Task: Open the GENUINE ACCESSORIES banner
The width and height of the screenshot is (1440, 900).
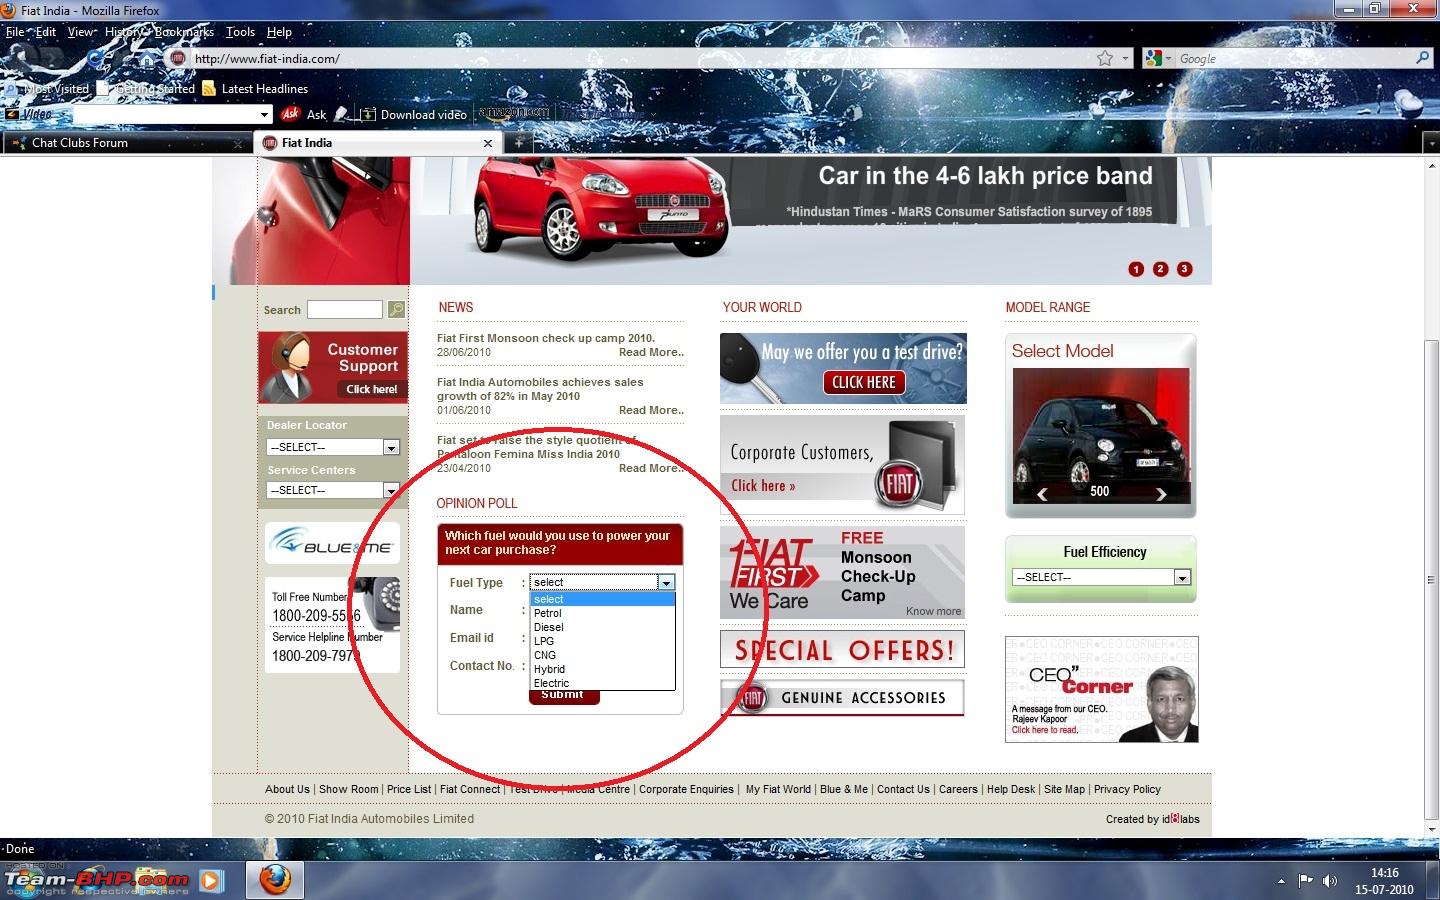Action: click(842, 697)
